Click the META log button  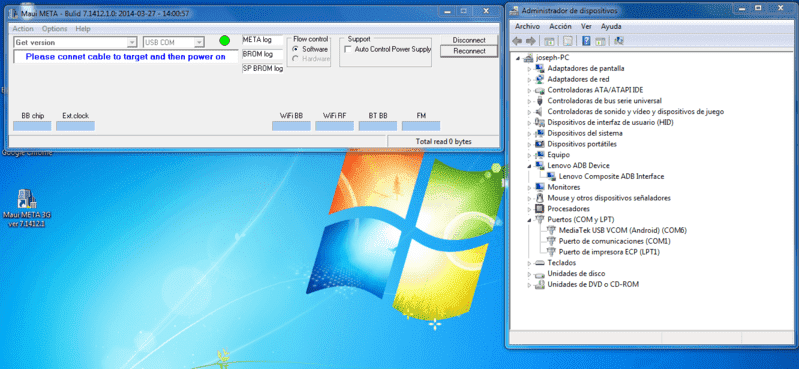262,40
